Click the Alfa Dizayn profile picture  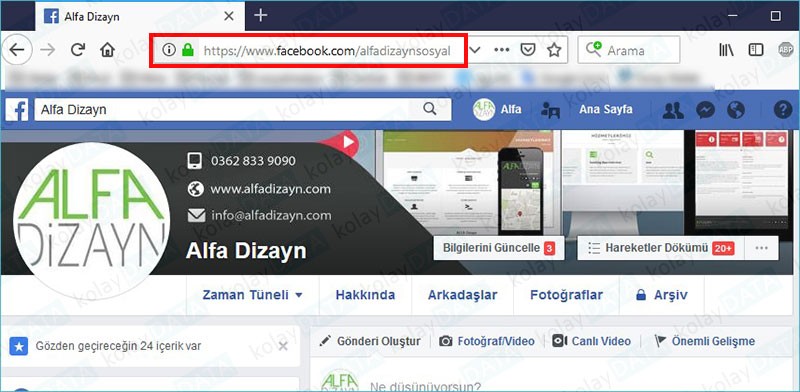92,221
